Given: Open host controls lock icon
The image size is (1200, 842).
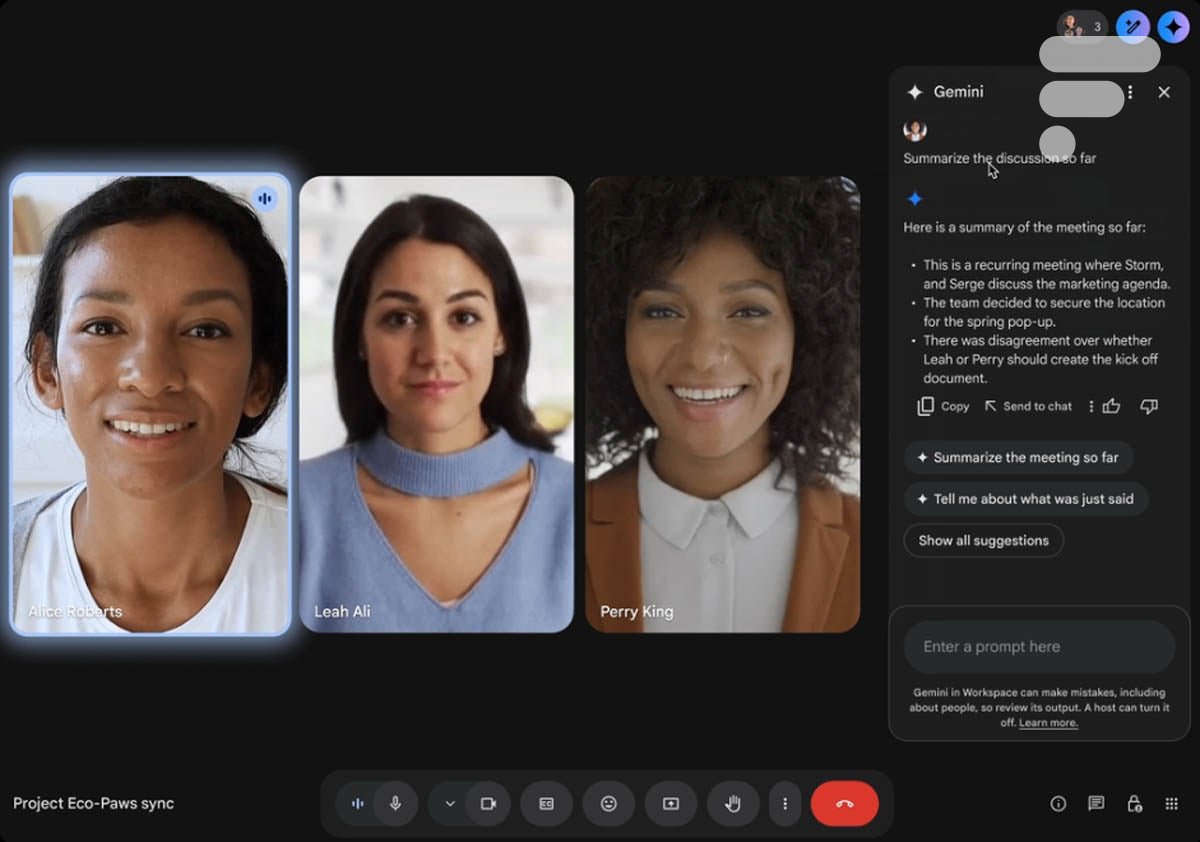Looking at the screenshot, I should [1134, 804].
